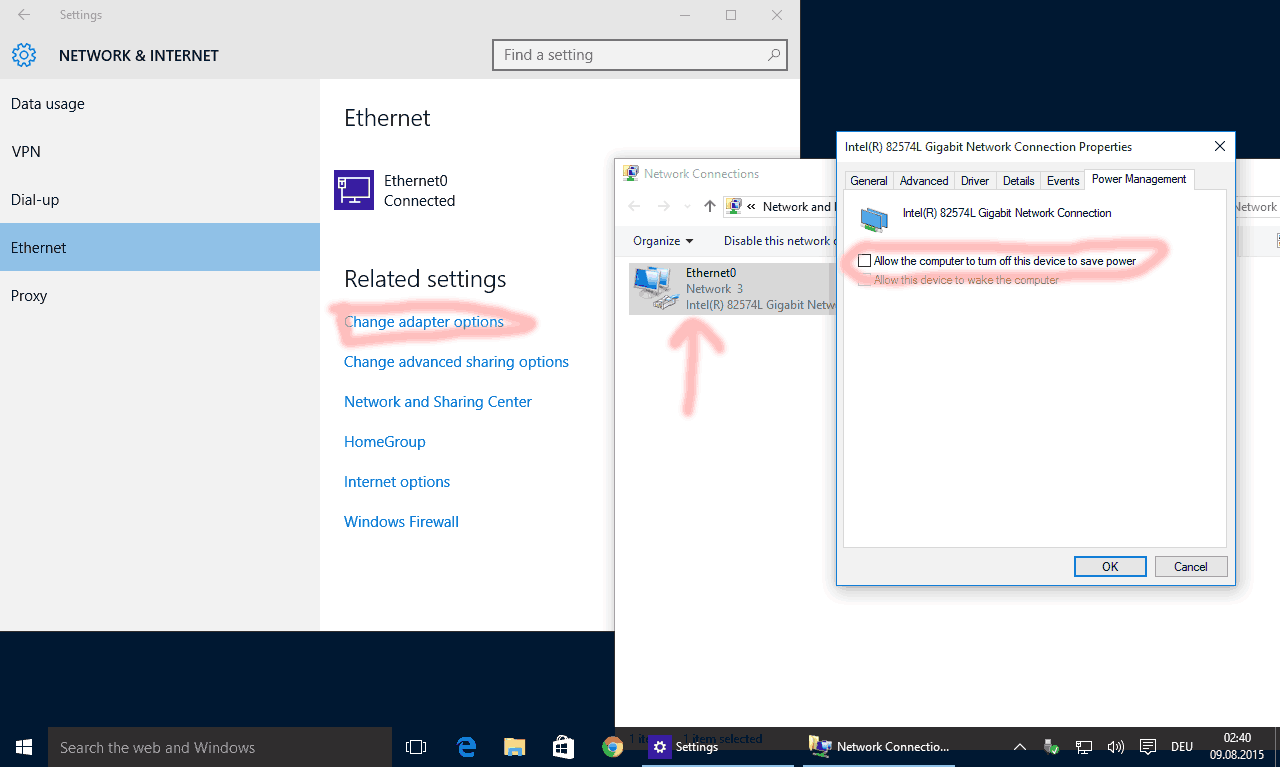The image size is (1280, 767).
Task: Open the Driver tab
Action: 975,181
